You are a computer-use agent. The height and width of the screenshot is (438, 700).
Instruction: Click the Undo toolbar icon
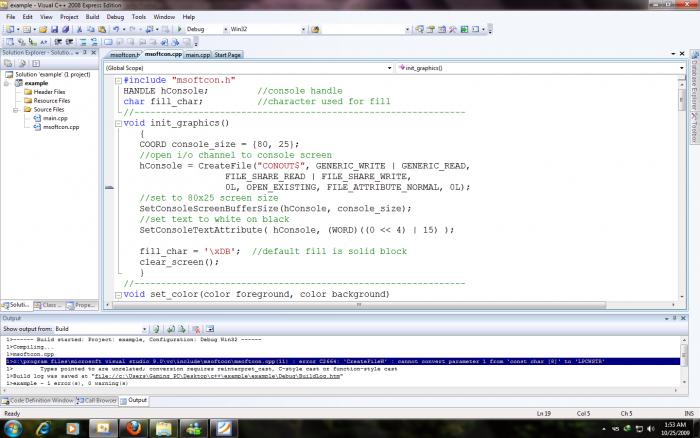point(117,30)
